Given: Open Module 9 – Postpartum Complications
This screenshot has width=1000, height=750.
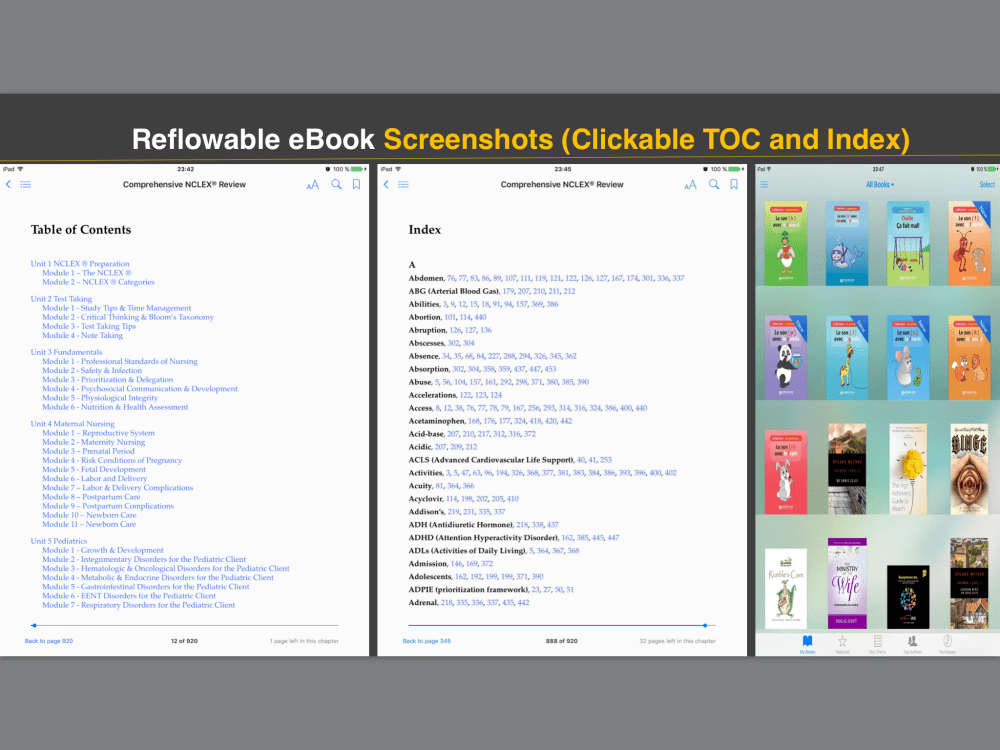Looking at the screenshot, I should (108, 506).
